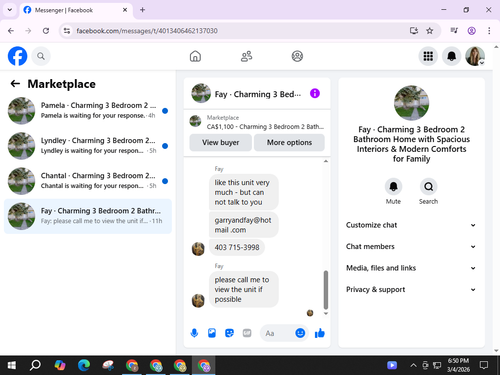Screen dimensions: 500x375
Task: Bookmark this page with star icon
Action: coord(430,31)
